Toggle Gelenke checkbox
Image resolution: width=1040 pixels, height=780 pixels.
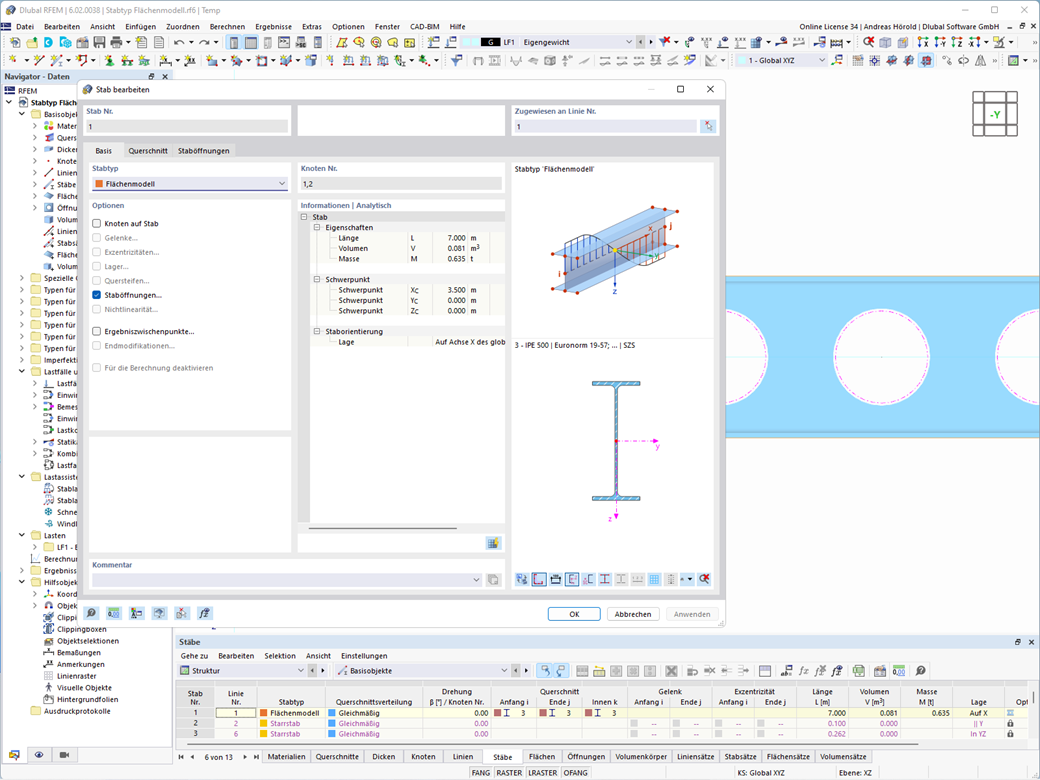[97, 237]
